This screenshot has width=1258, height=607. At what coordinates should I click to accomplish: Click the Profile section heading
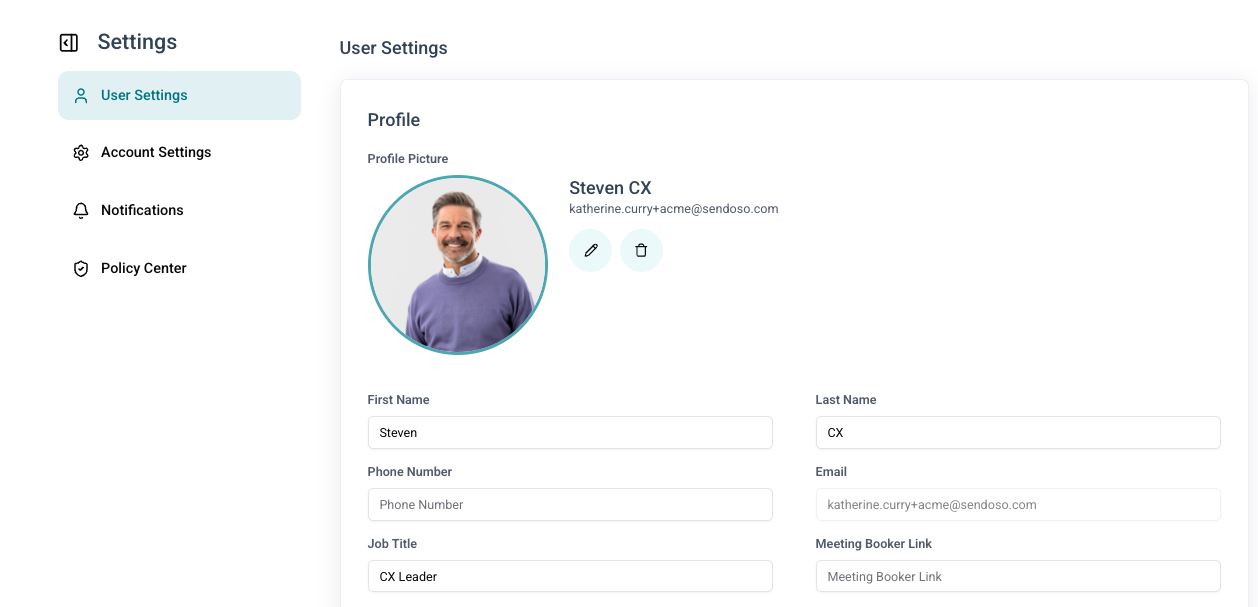pos(394,120)
